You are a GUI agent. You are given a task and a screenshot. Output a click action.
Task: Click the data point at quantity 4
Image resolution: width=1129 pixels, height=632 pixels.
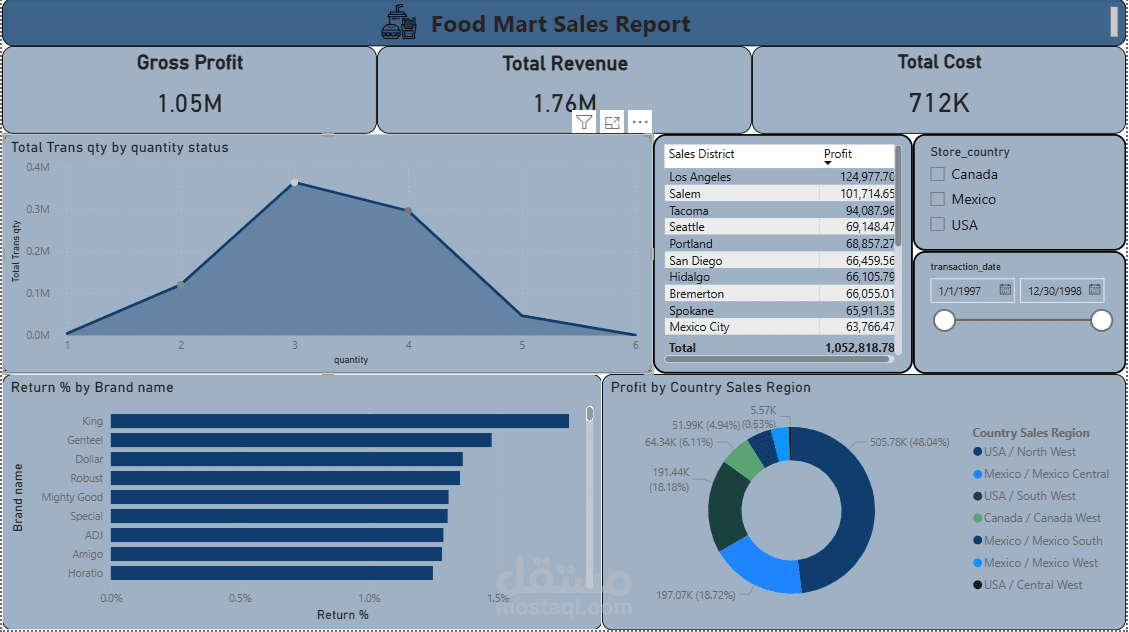pyautogui.click(x=408, y=211)
